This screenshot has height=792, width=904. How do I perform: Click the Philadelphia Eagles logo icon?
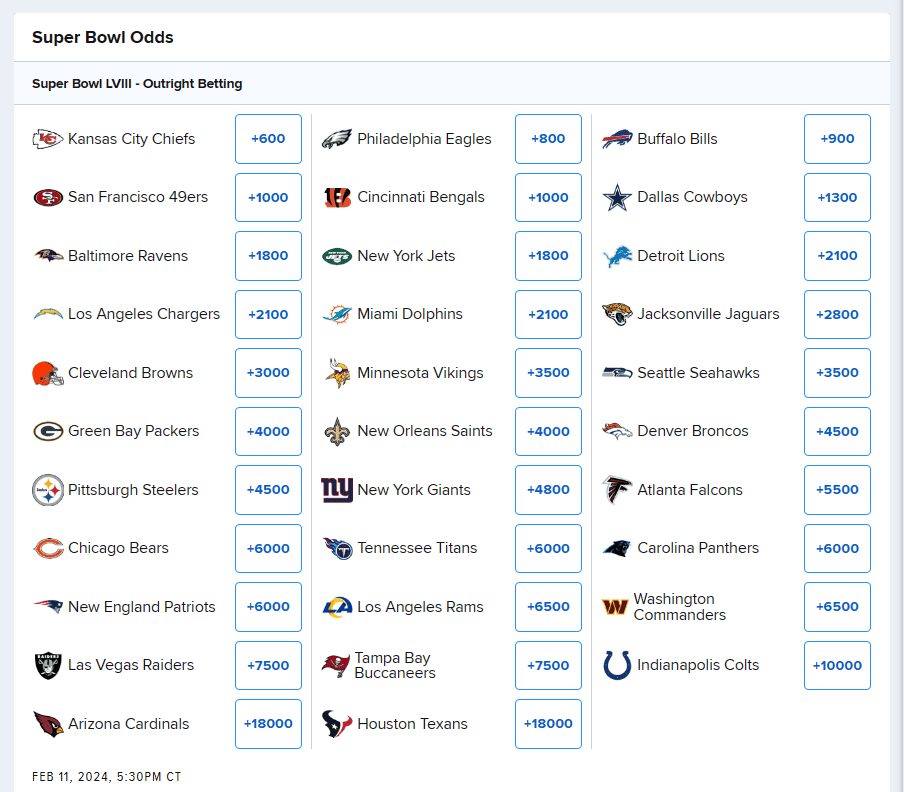tap(337, 139)
